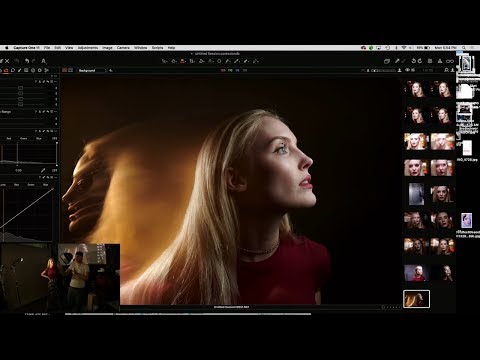Open the Scripts menu

pos(158,48)
